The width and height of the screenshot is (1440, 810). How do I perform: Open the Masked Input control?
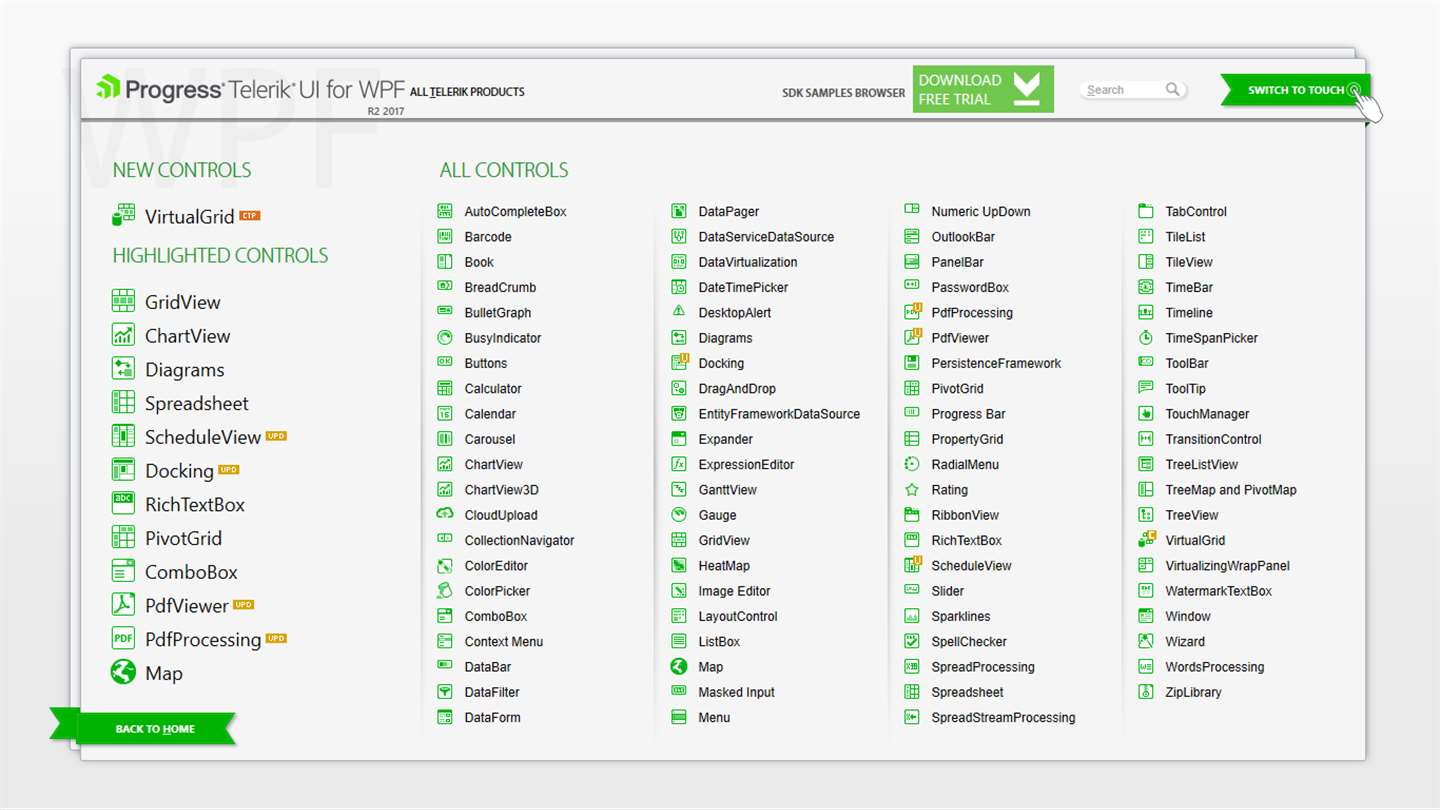[736, 692]
